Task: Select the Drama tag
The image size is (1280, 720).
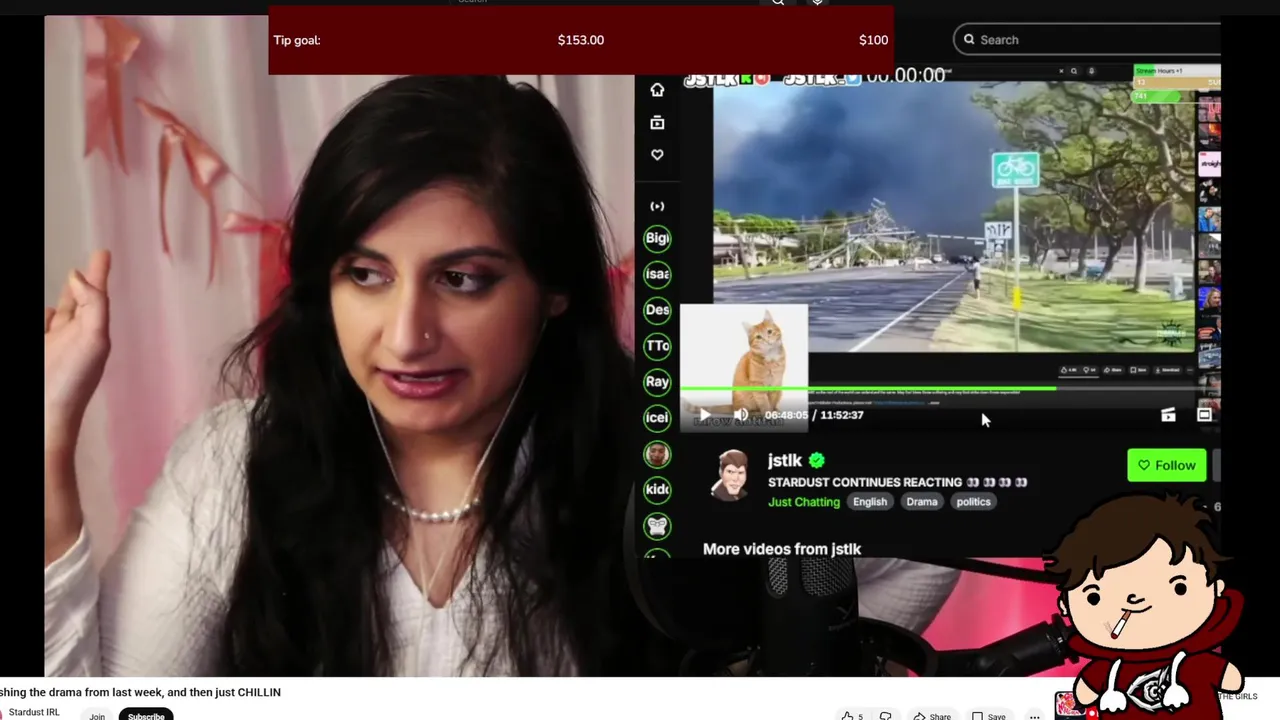Action: click(x=922, y=502)
